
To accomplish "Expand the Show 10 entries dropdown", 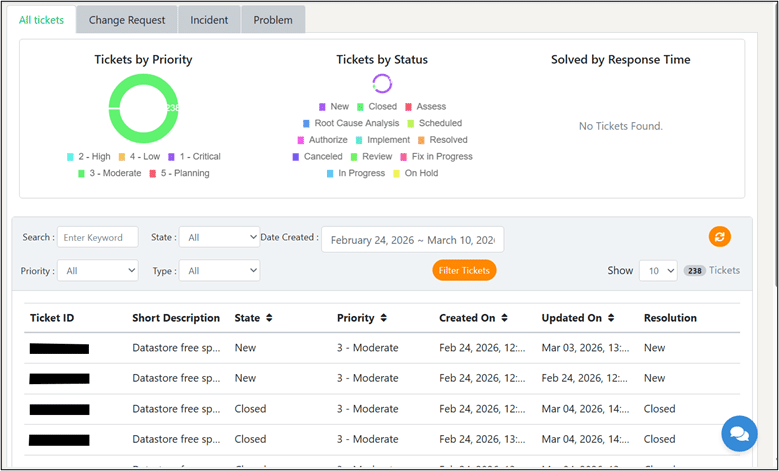I will [x=658, y=271].
